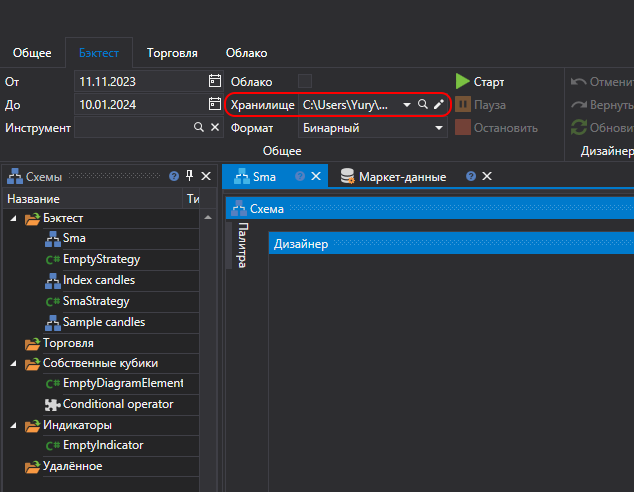This screenshot has width=634, height=492.
Task: Select EmptyDiagramElement item
Action: point(123,383)
